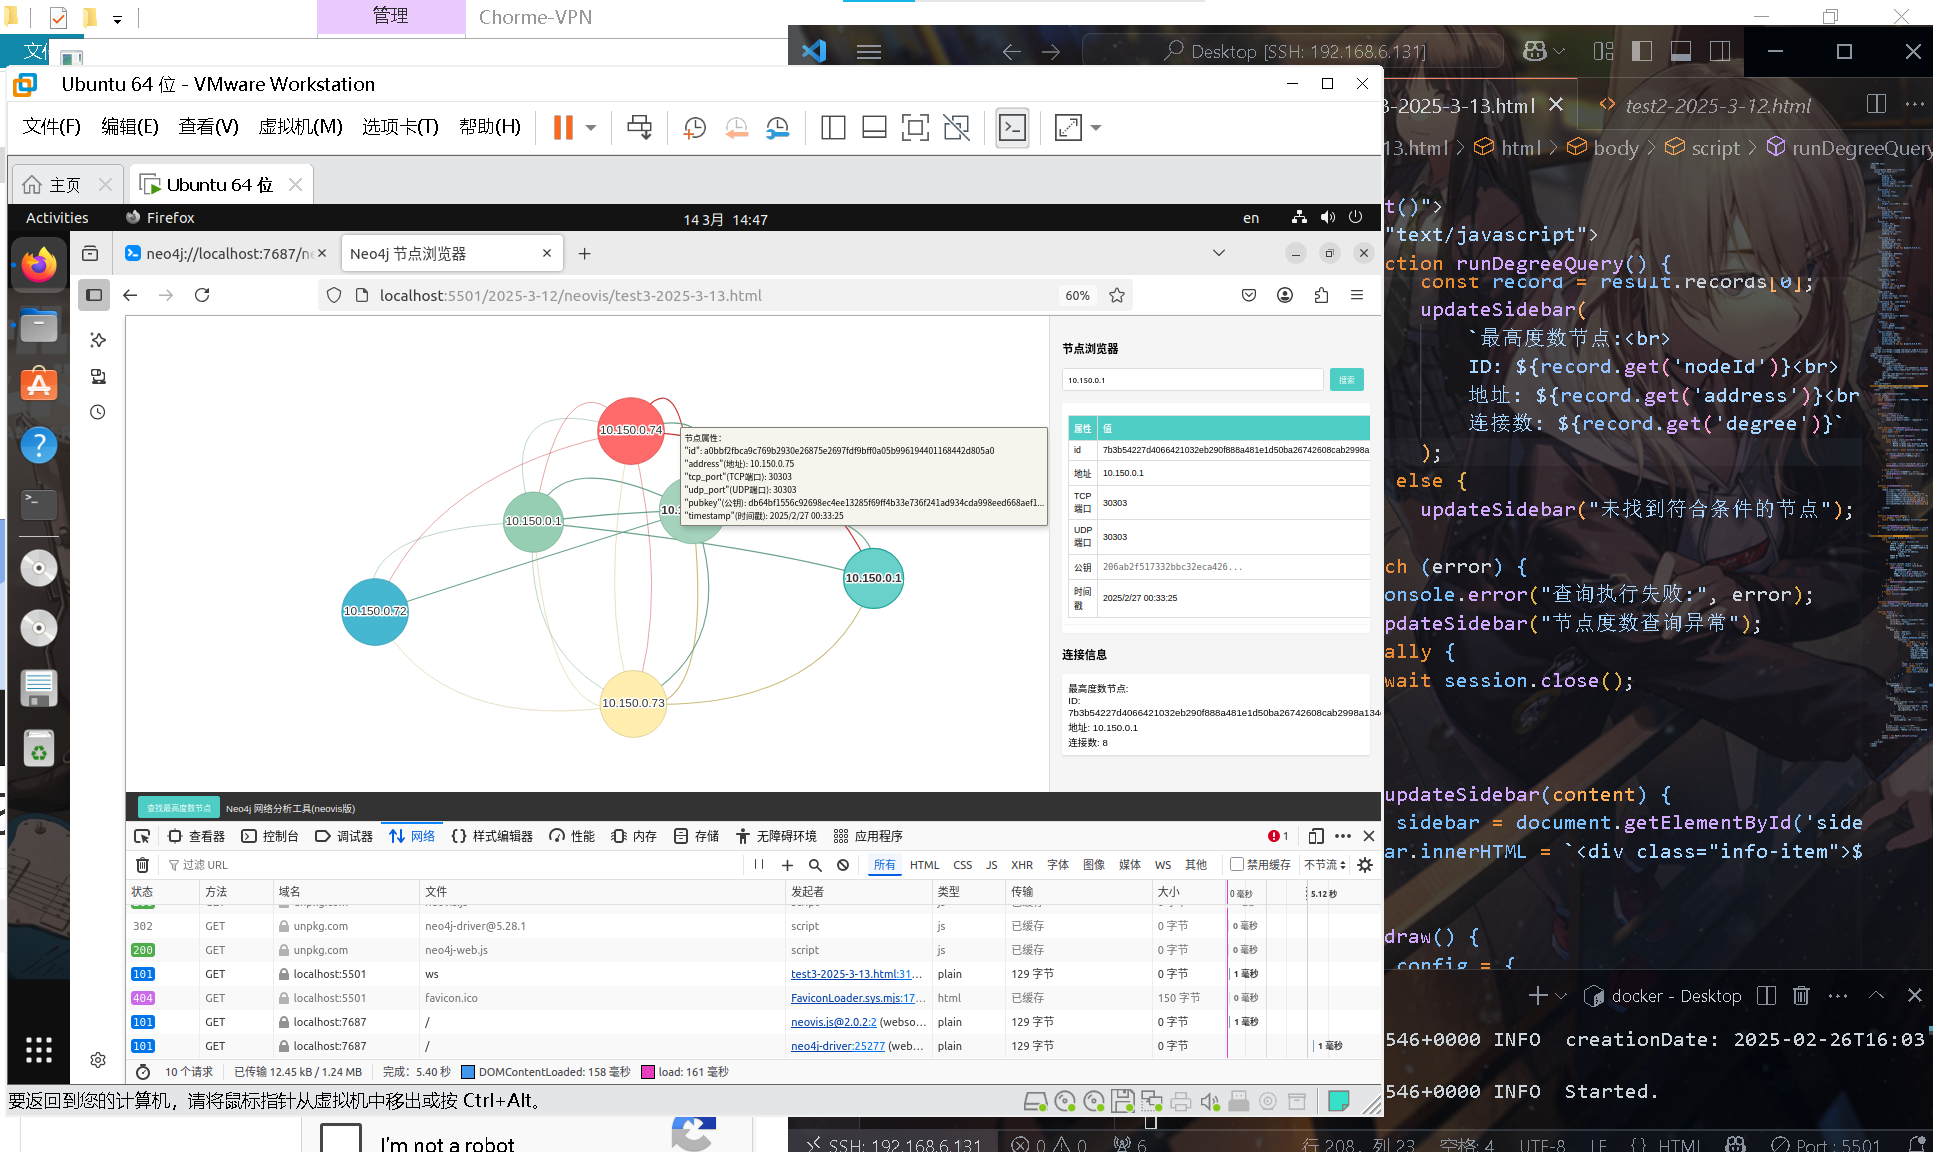Open the neovis.js@2.0.2:2 initiator link
The height and width of the screenshot is (1152, 1933).
tap(833, 1022)
